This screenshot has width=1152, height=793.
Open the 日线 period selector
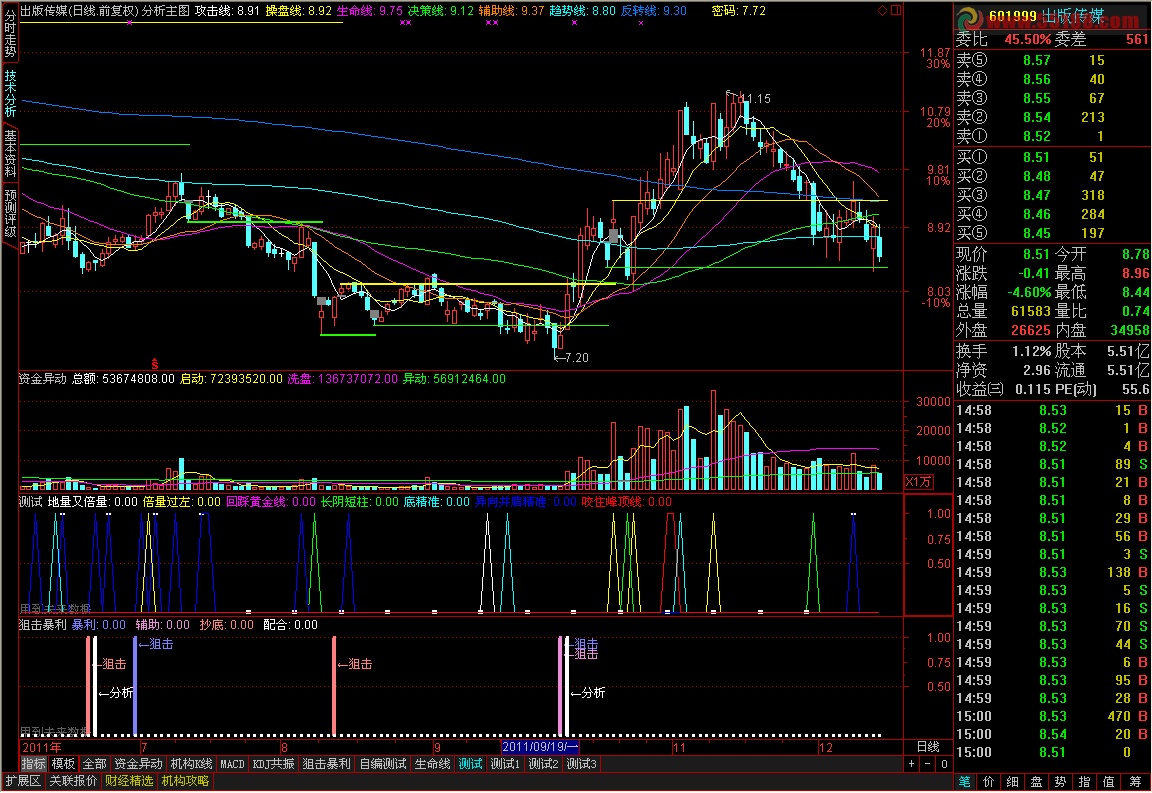tap(928, 747)
